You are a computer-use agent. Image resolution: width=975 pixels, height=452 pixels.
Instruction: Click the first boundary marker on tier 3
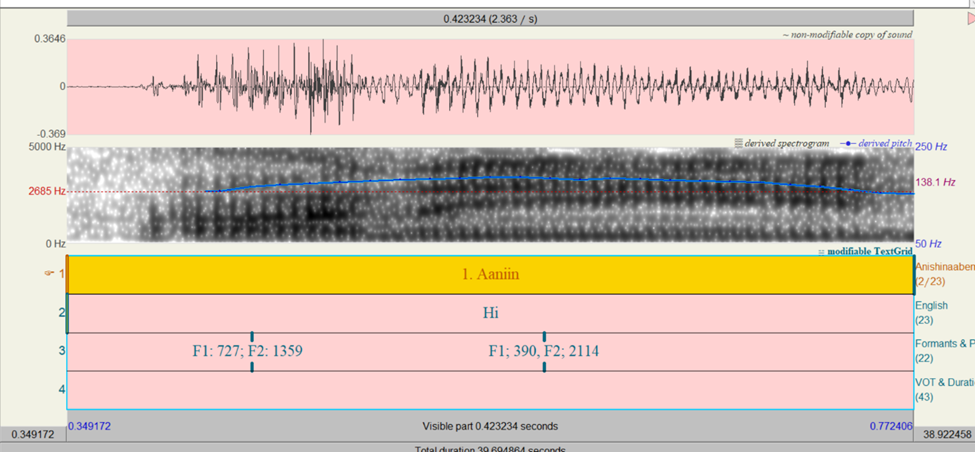coord(252,352)
